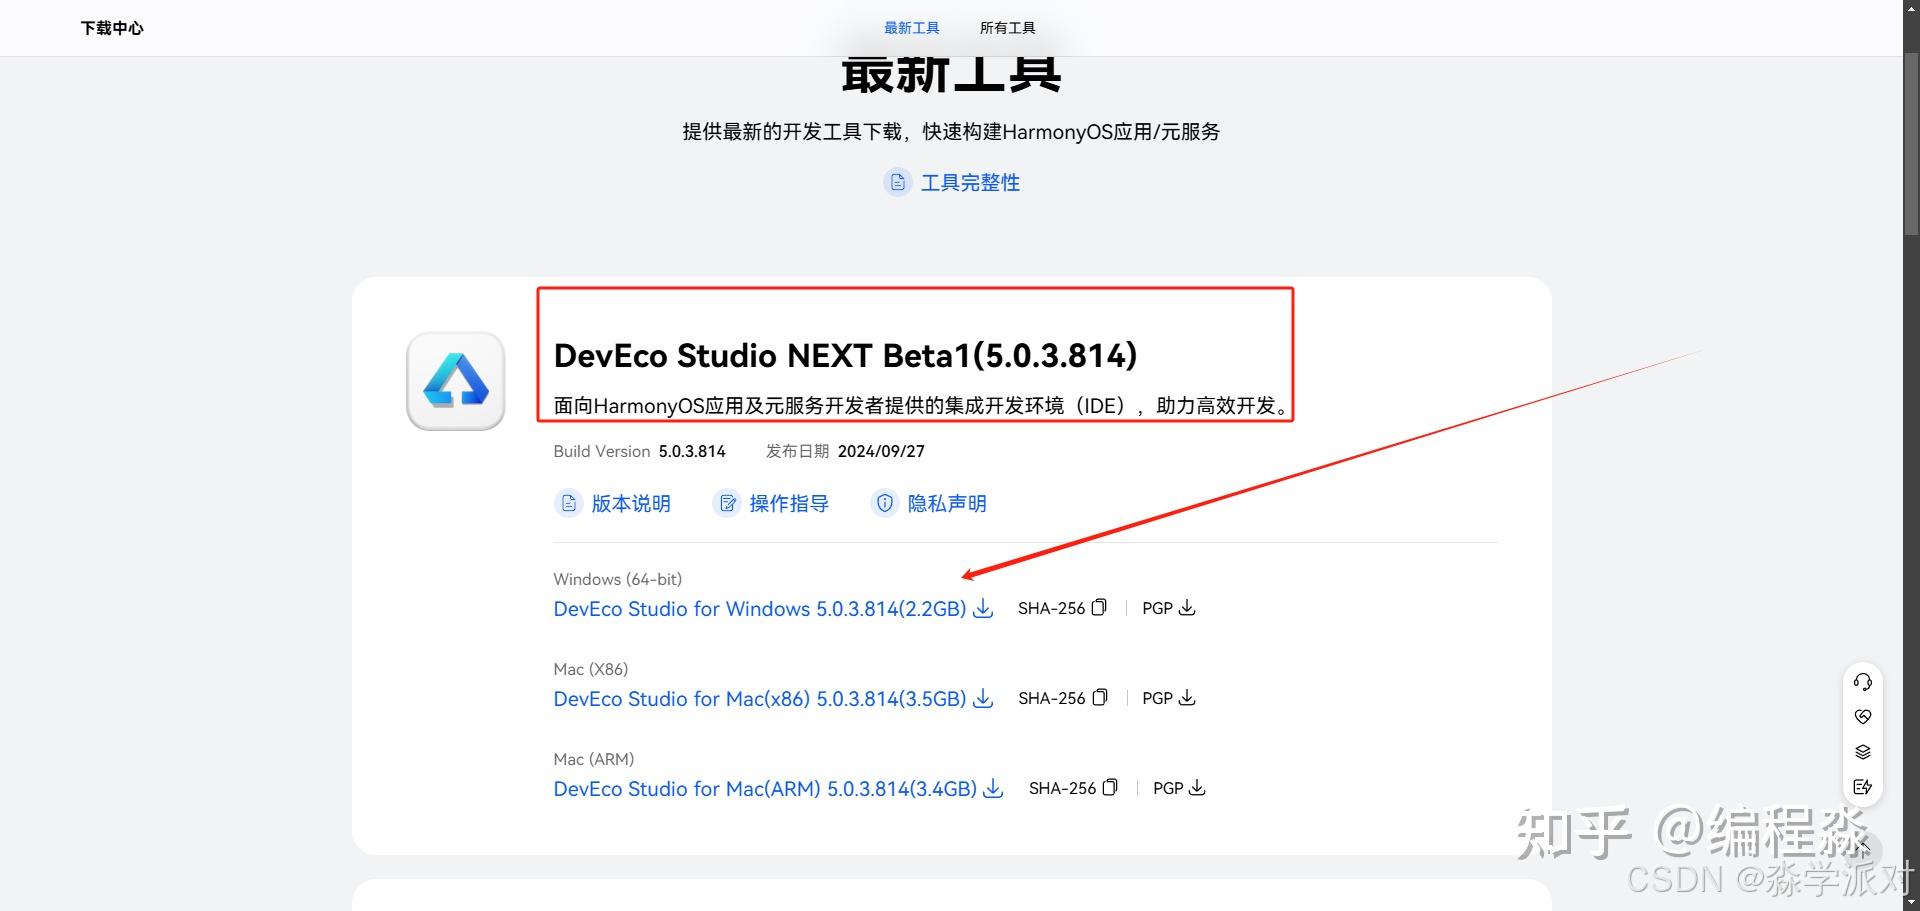Click the stacked layers icon on right sidebar
The image size is (1920, 911).
[x=1863, y=751]
